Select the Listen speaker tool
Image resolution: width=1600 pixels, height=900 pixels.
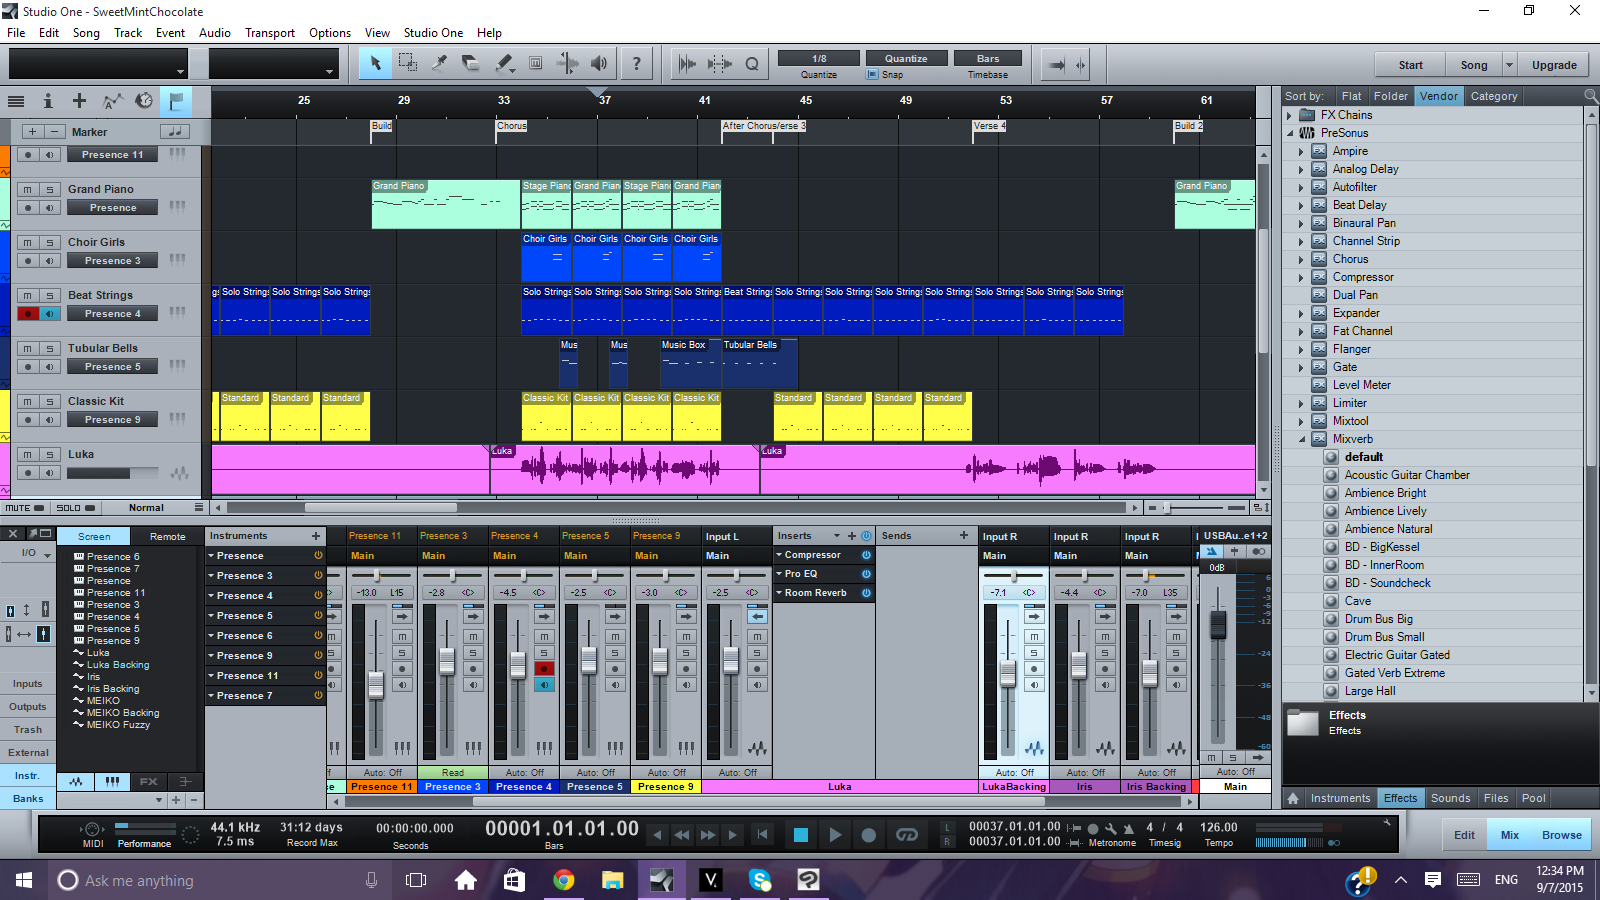click(x=599, y=63)
